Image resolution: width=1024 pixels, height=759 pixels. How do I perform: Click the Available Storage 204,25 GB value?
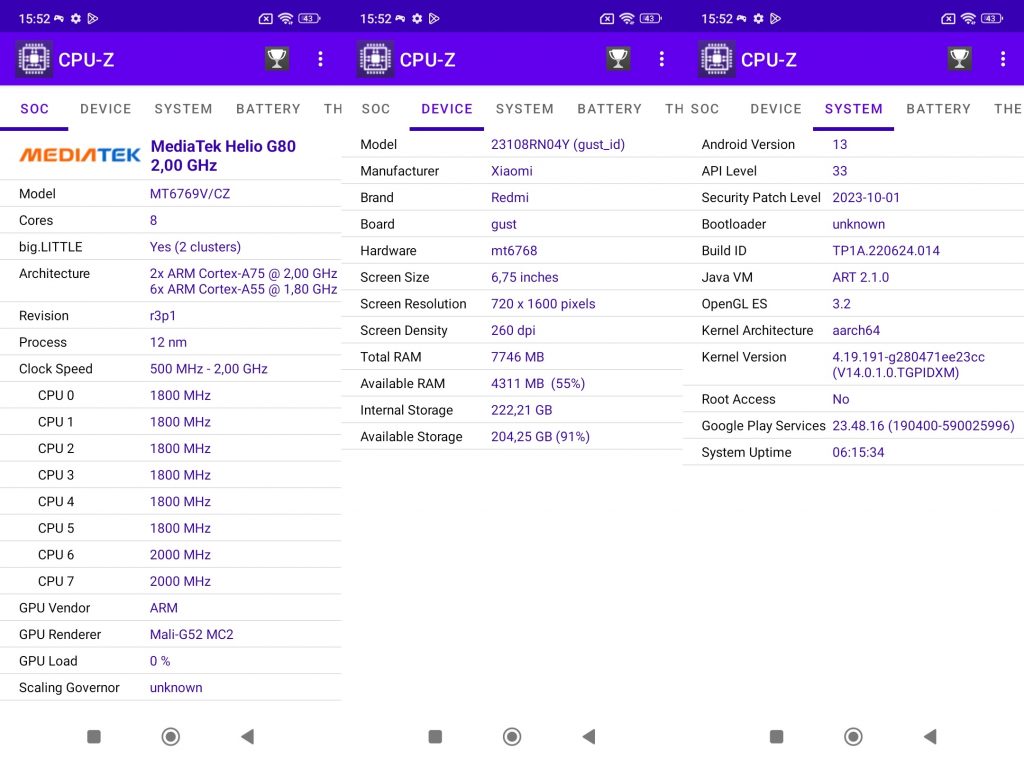[x=540, y=437]
